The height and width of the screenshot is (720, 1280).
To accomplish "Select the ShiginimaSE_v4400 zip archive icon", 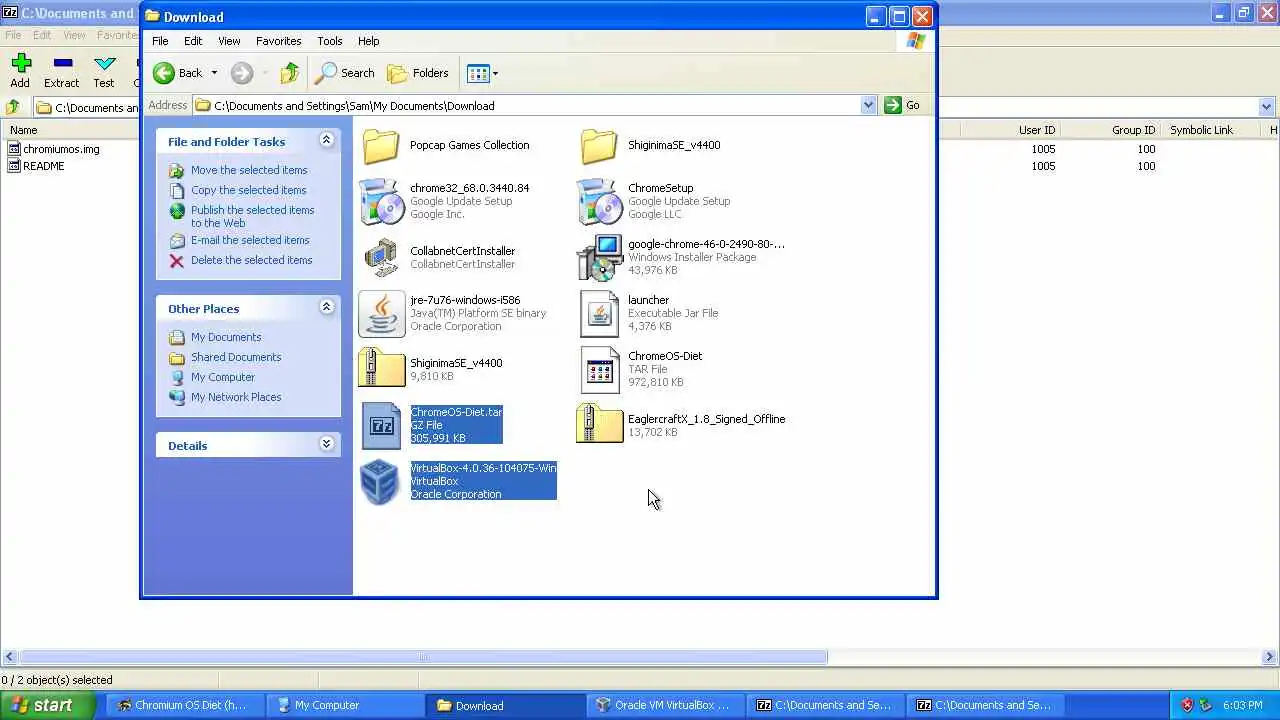I will pyautogui.click(x=381, y=368).
